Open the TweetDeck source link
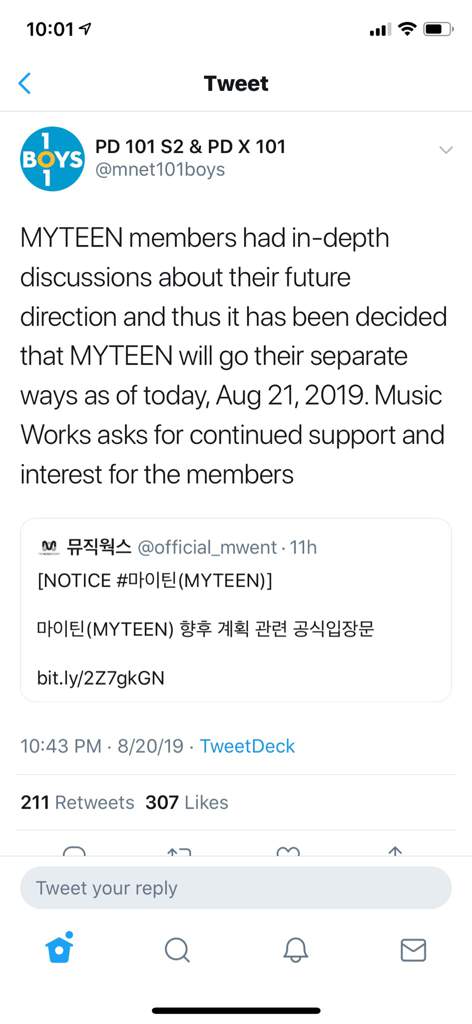Image resolution: width=472 pixels, height=1024 pixels. [247, 746]
